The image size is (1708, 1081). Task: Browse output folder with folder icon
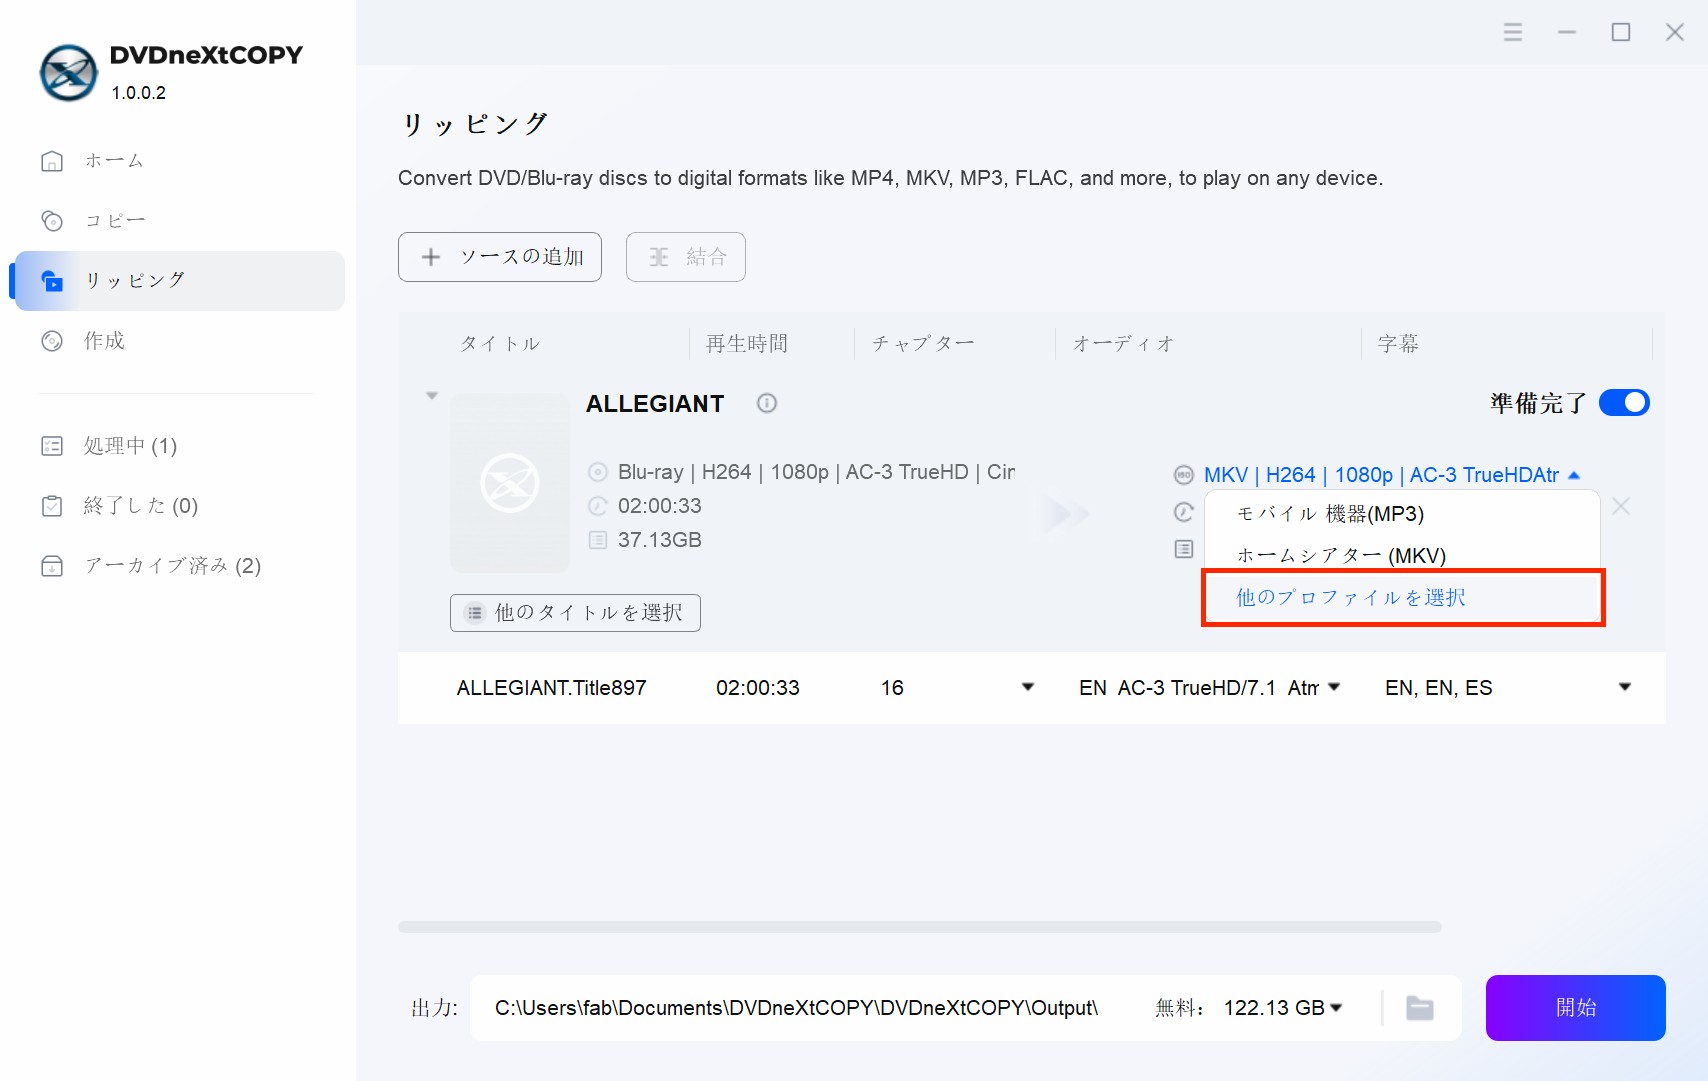1420,1008
